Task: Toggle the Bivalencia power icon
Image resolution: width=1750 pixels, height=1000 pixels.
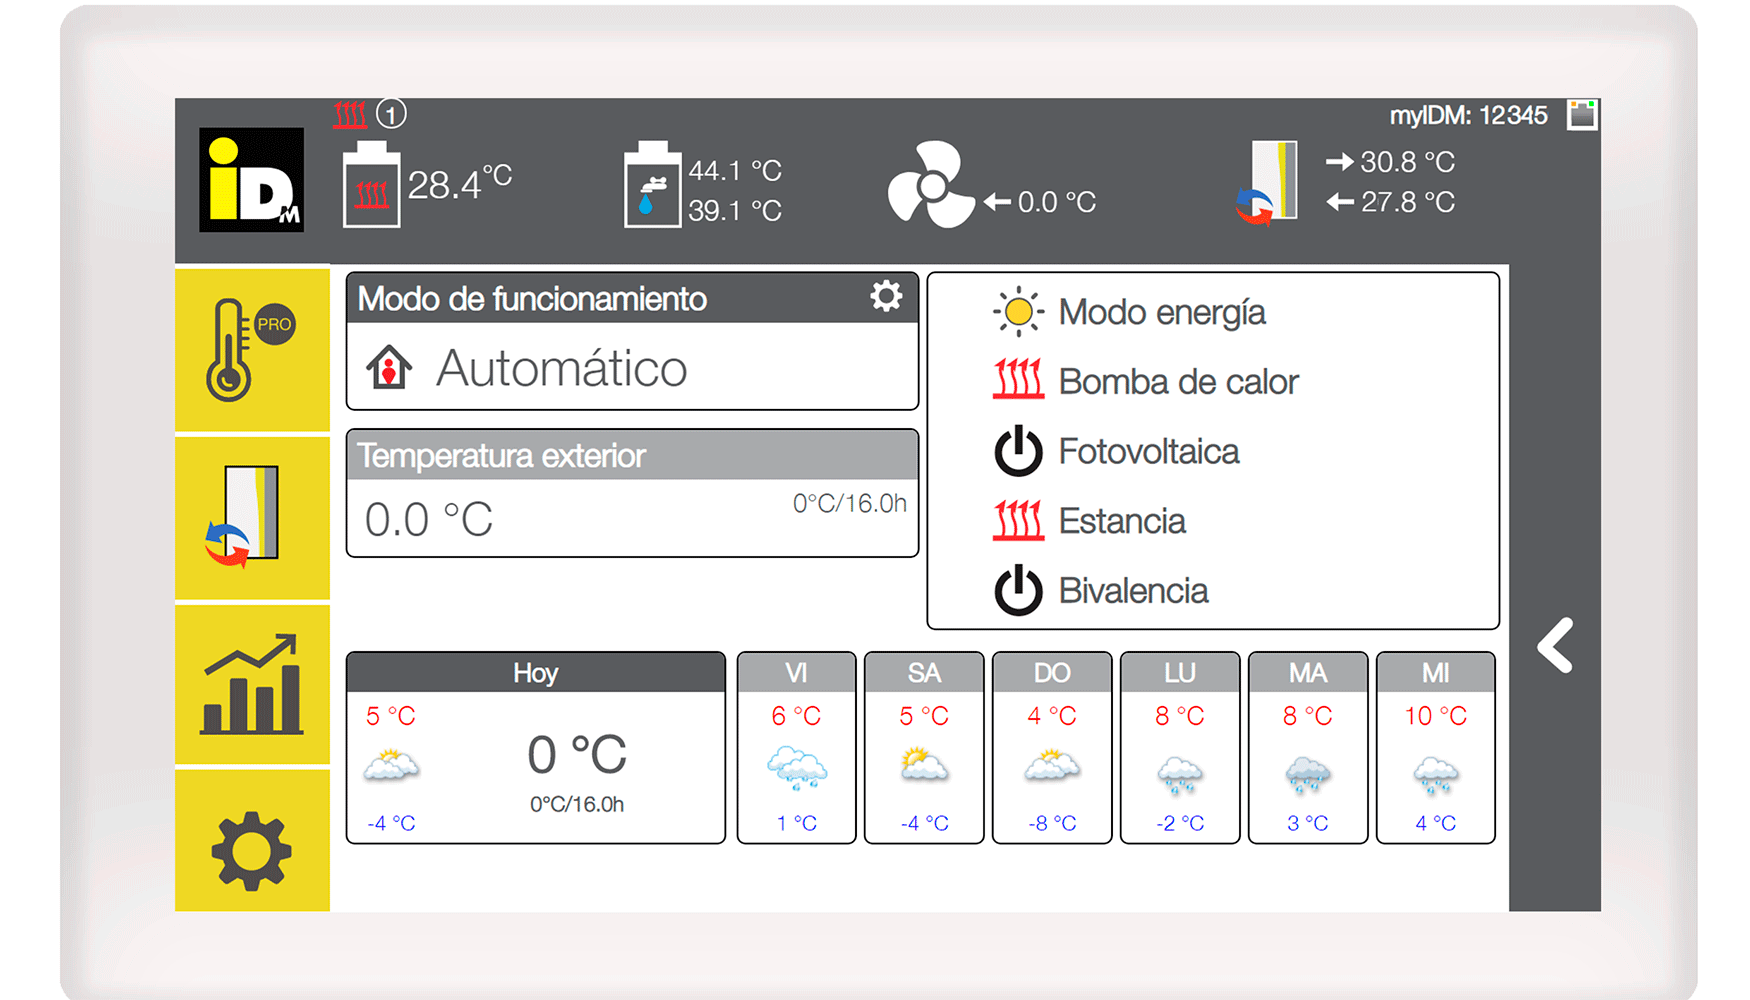Action: coord(1018,590)
